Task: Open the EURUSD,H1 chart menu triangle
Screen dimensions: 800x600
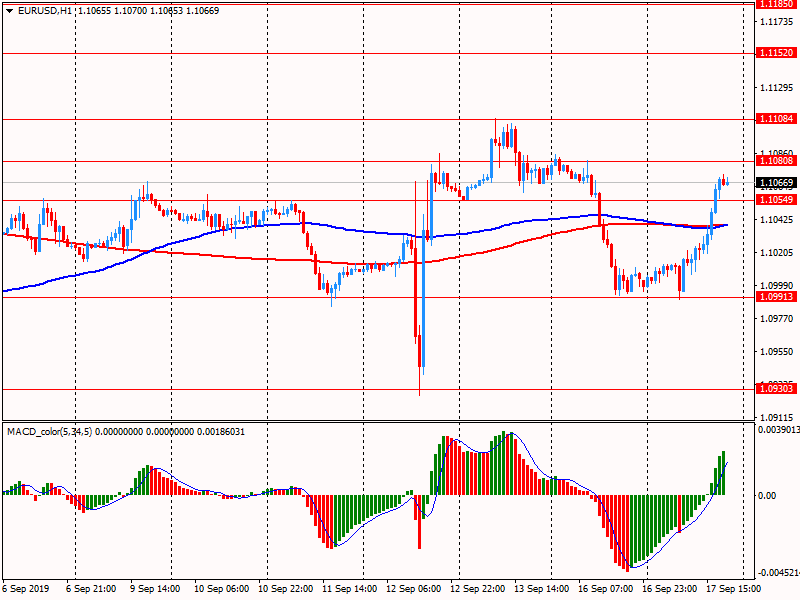Action: [x=9, y=11]
